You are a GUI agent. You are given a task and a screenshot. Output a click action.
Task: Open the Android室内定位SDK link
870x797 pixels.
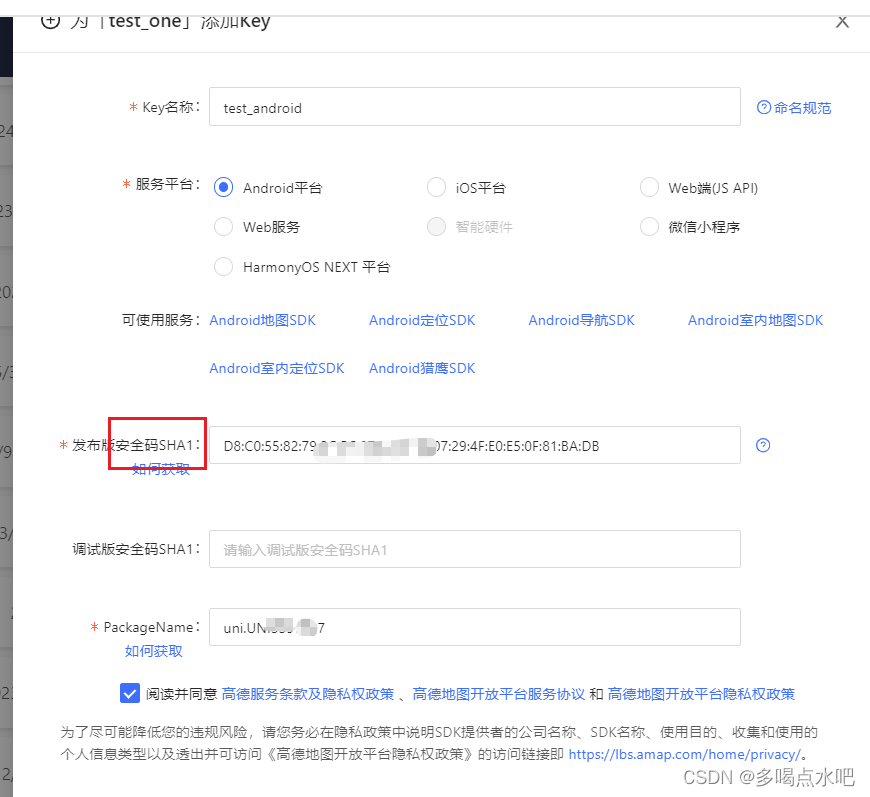click(x=277, y=368)
